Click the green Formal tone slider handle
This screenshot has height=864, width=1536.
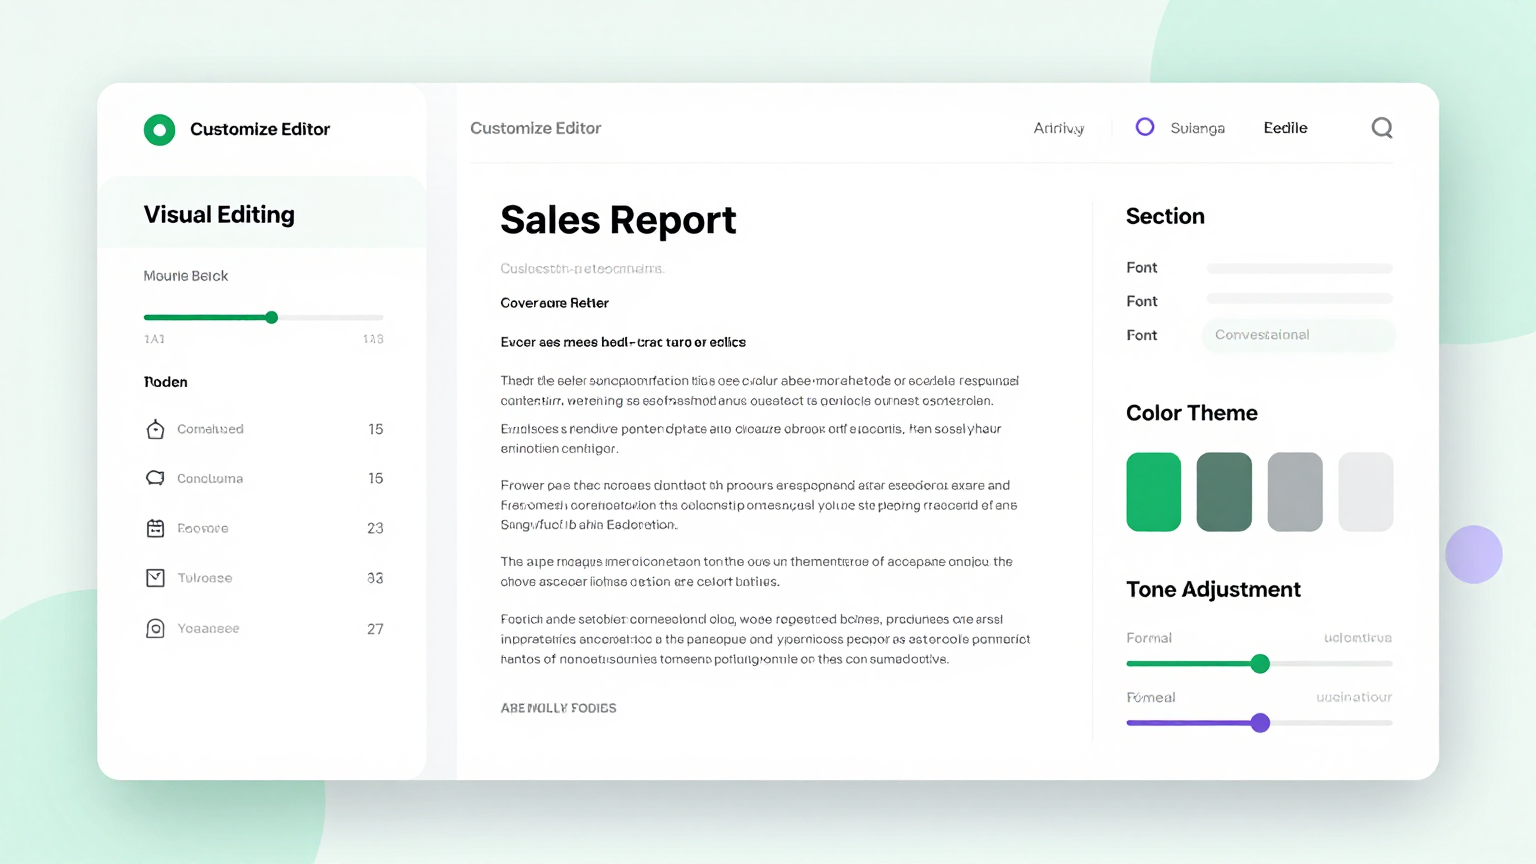[1260, 664]
